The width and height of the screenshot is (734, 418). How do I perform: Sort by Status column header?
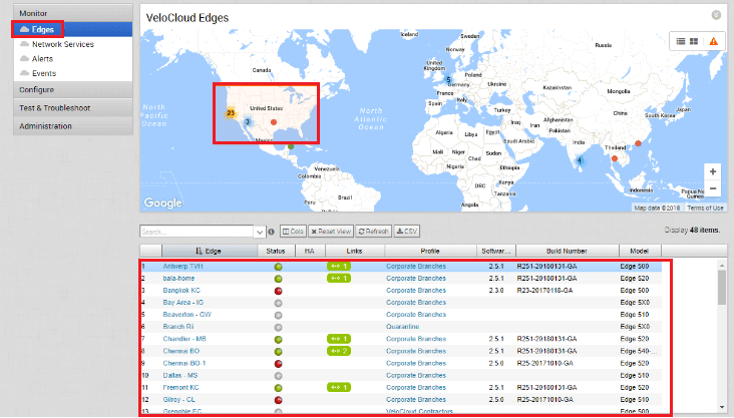point(276,251)
